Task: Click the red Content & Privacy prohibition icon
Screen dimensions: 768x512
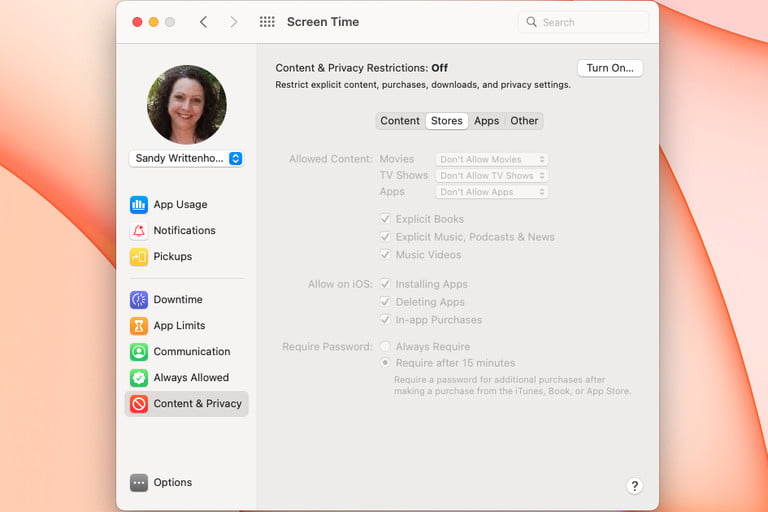Action: (139, 403)
